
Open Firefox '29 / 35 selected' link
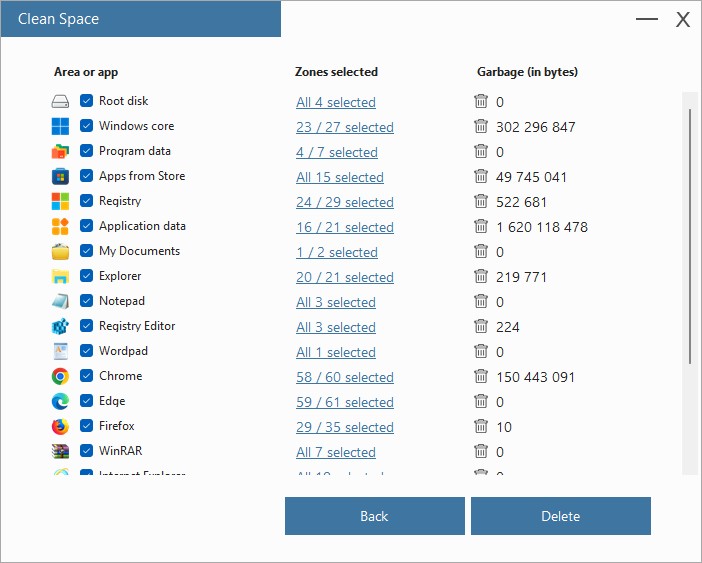(345, 428)
